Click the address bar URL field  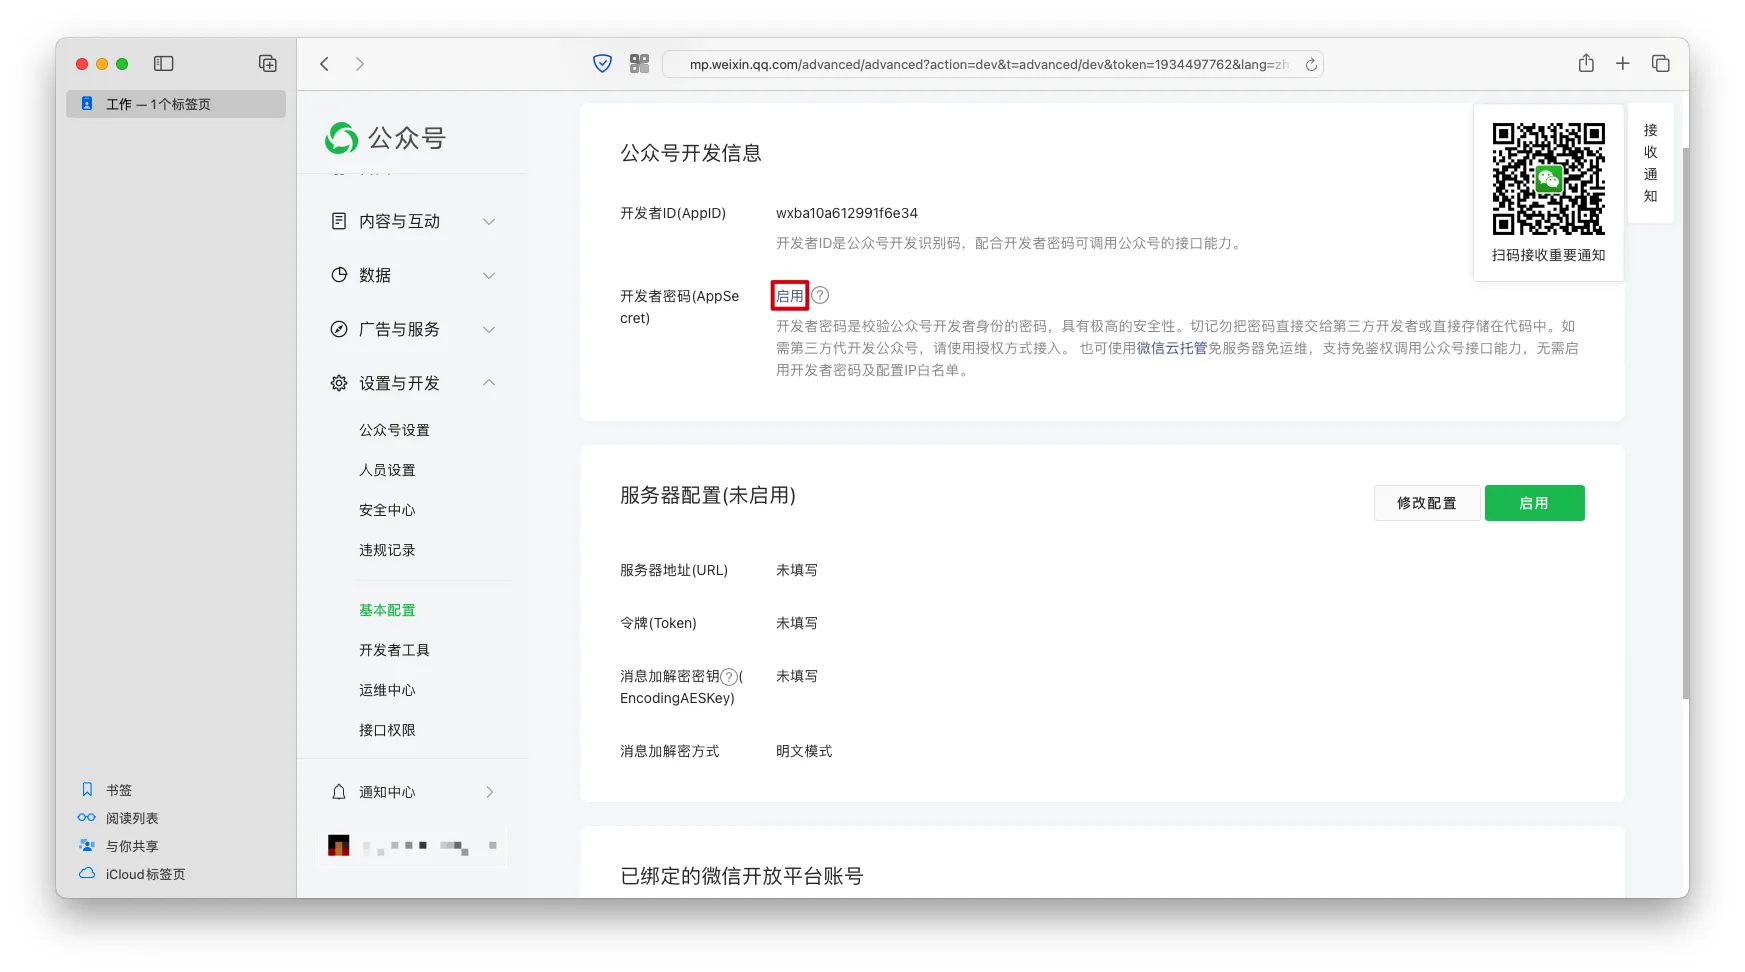click(985, 64)
